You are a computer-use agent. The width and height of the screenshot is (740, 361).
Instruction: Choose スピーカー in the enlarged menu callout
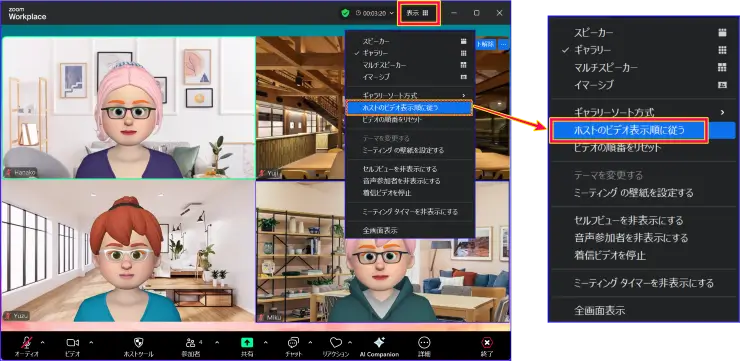point(594,33)
